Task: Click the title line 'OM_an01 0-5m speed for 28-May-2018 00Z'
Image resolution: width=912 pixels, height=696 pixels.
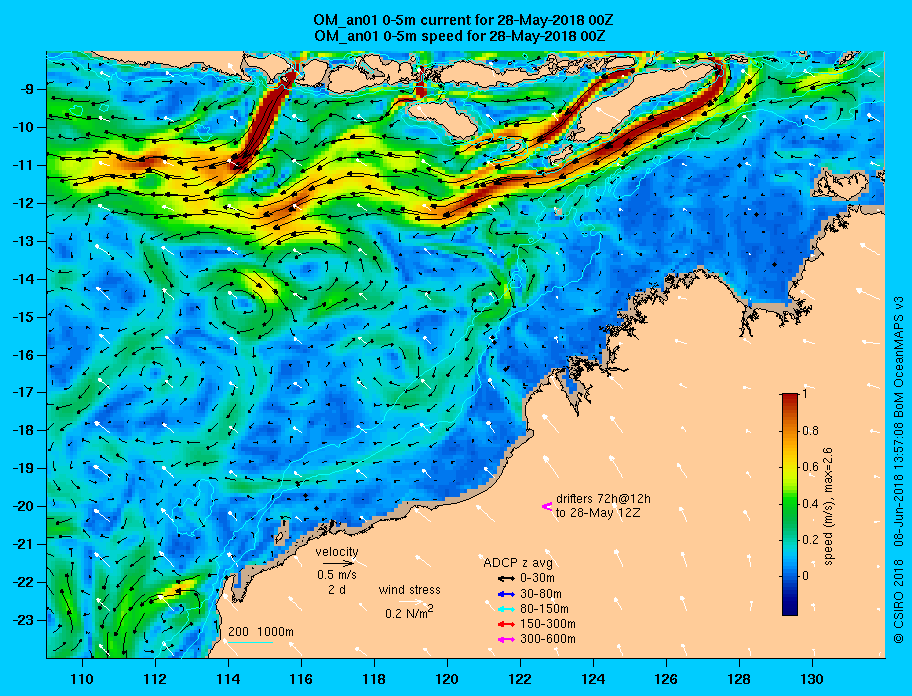Action: [459, 36]
